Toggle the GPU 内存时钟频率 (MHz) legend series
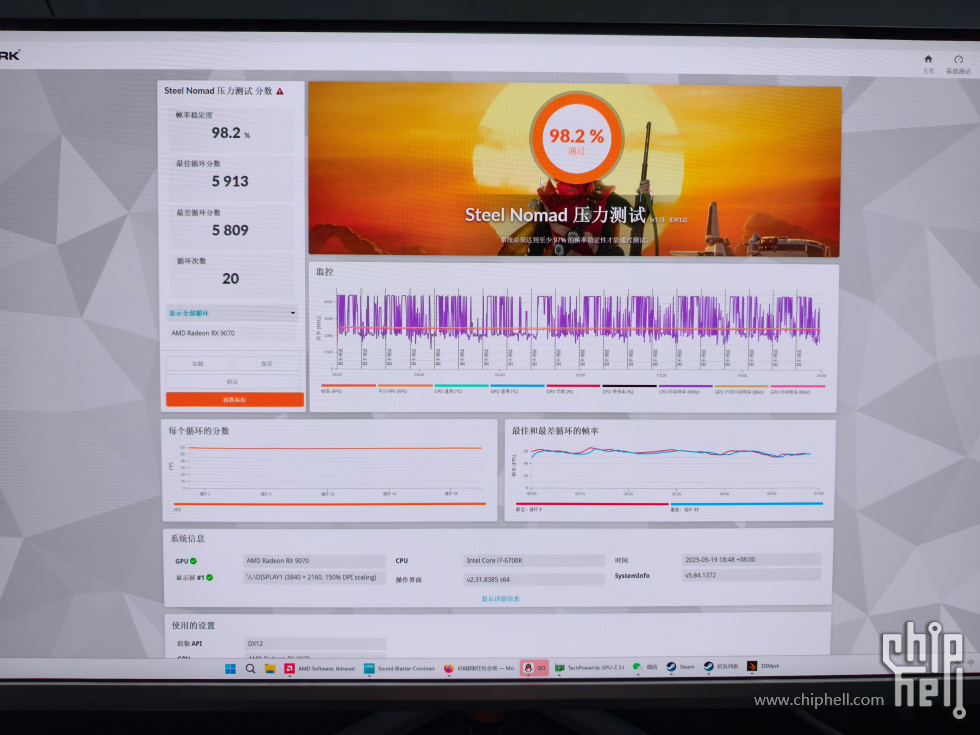The width and height of the screenshot is (980, 735). click(741, 389)
